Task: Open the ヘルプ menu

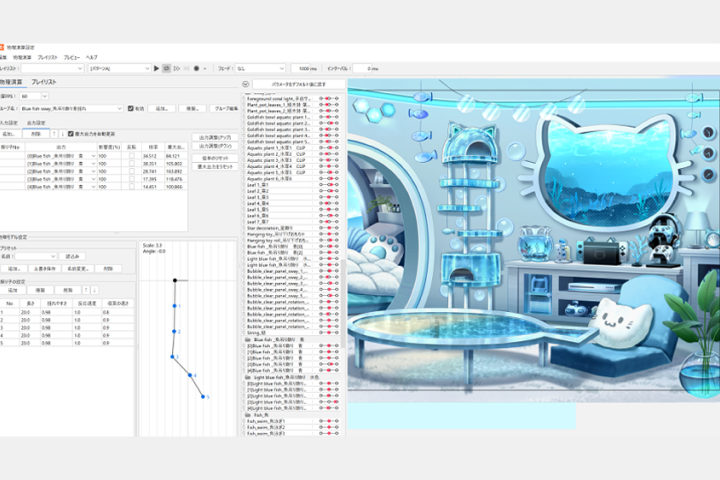Action: (91, 57)
